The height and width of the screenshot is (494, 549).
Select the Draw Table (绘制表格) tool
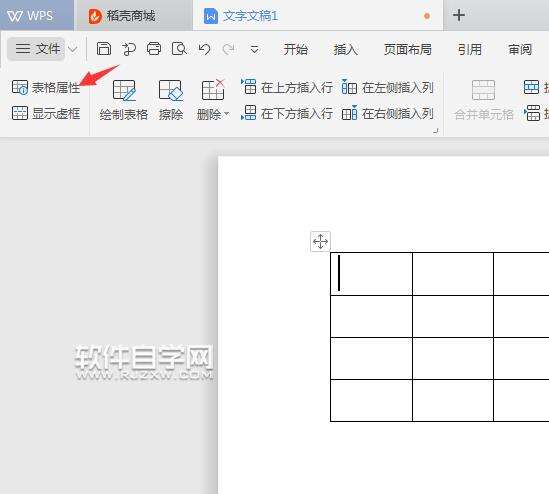click(x=124, y=100)
